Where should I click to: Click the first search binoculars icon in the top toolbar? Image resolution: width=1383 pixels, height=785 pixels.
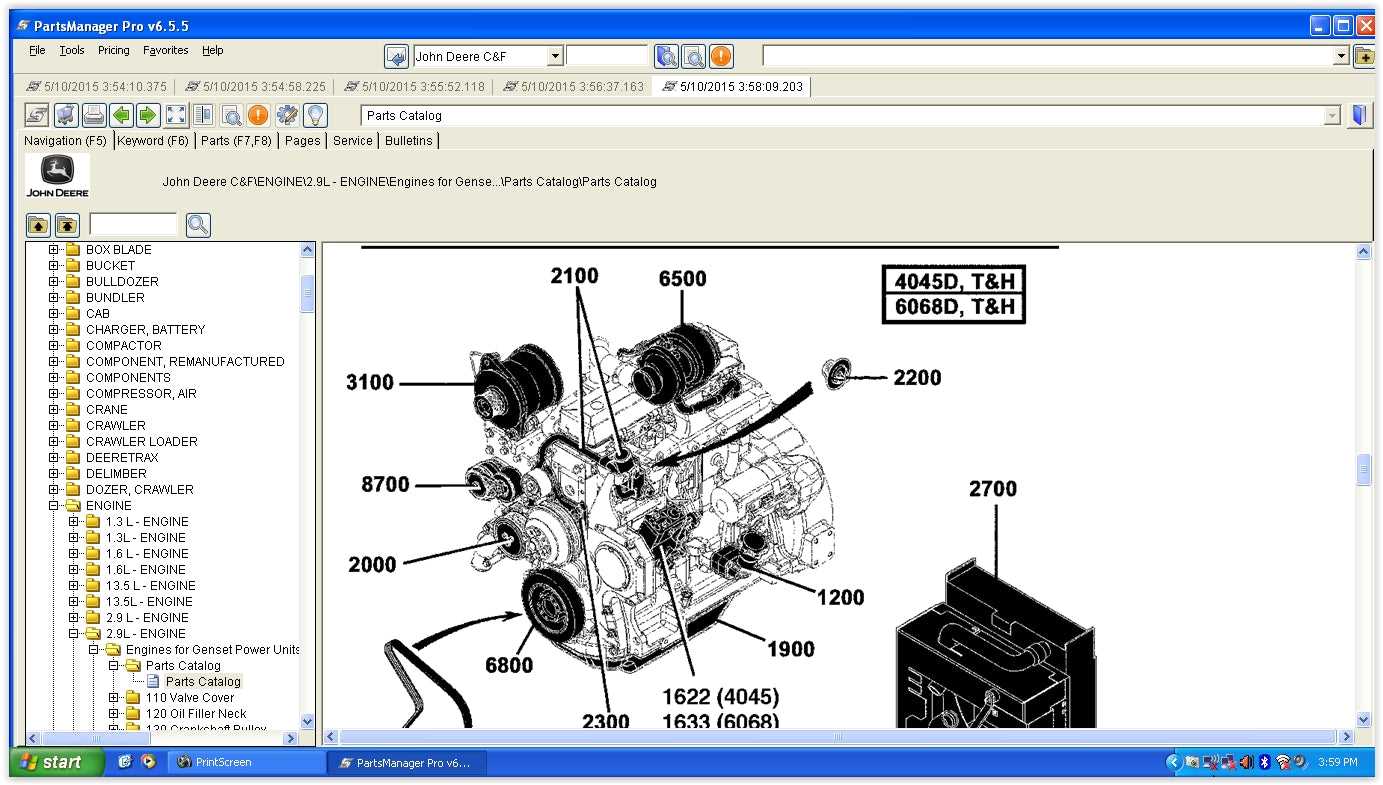[x=666, y=56]
